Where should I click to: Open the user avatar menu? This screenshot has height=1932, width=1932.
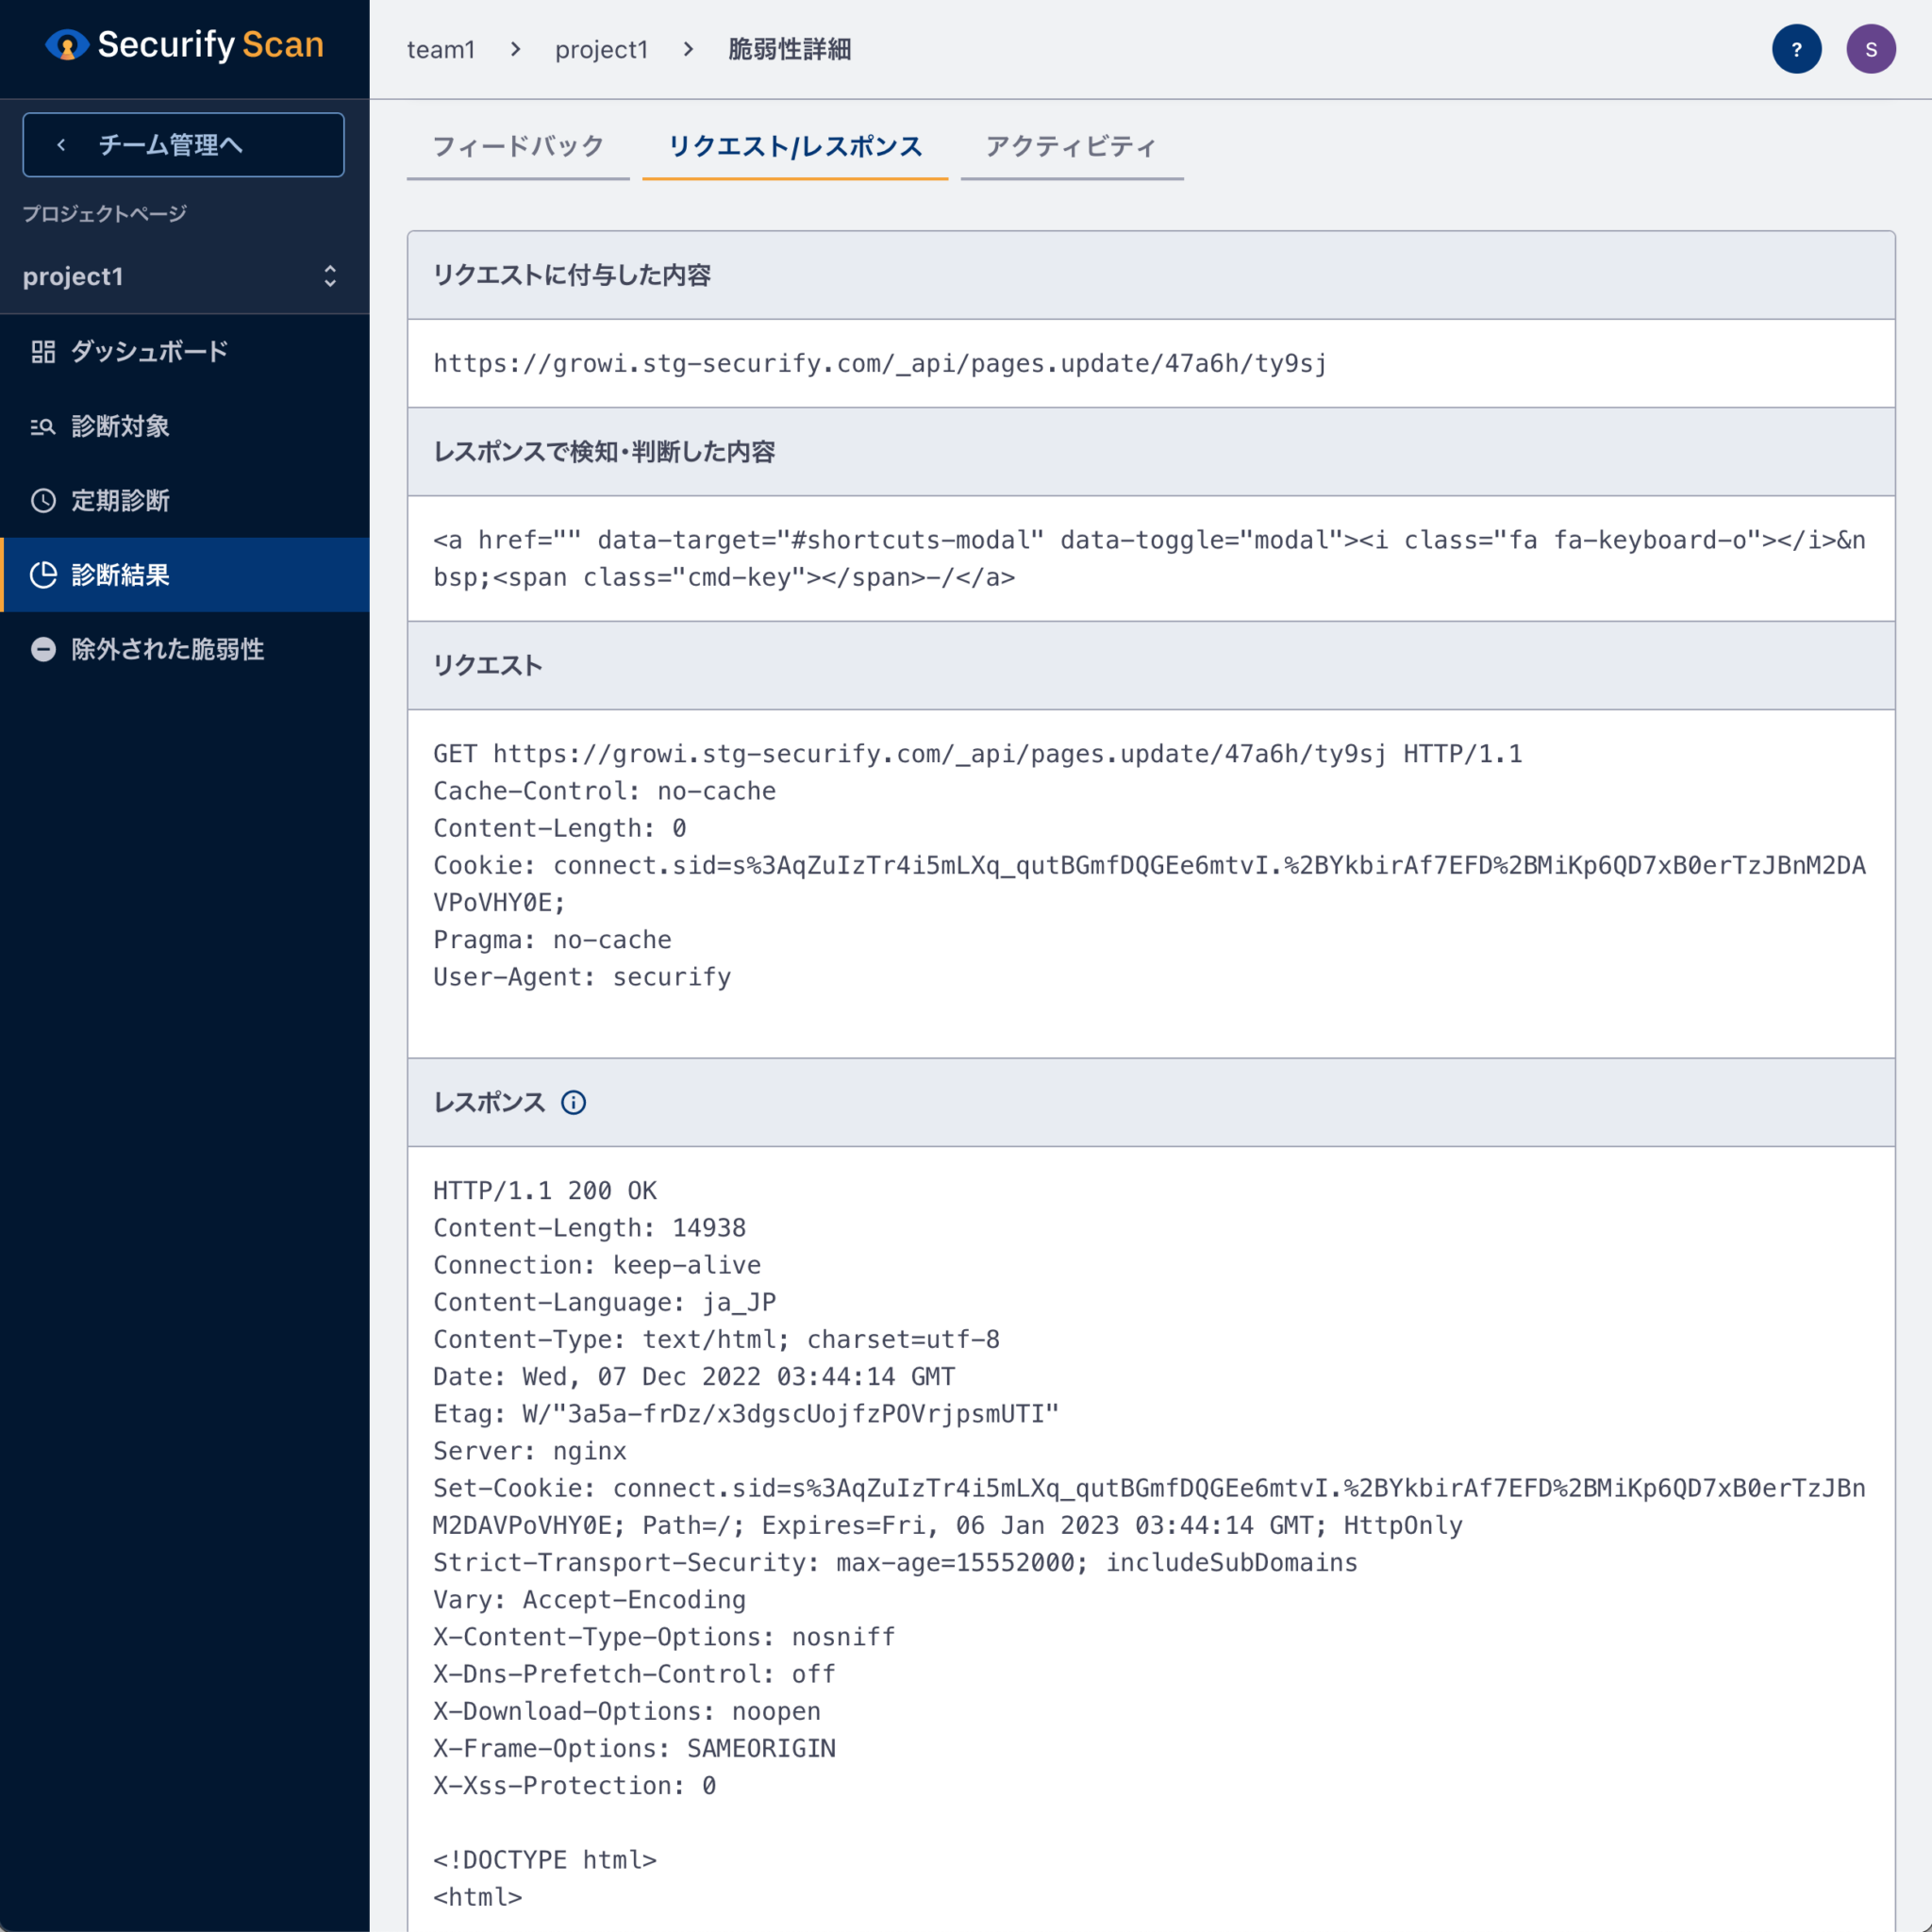(1871, 48)
